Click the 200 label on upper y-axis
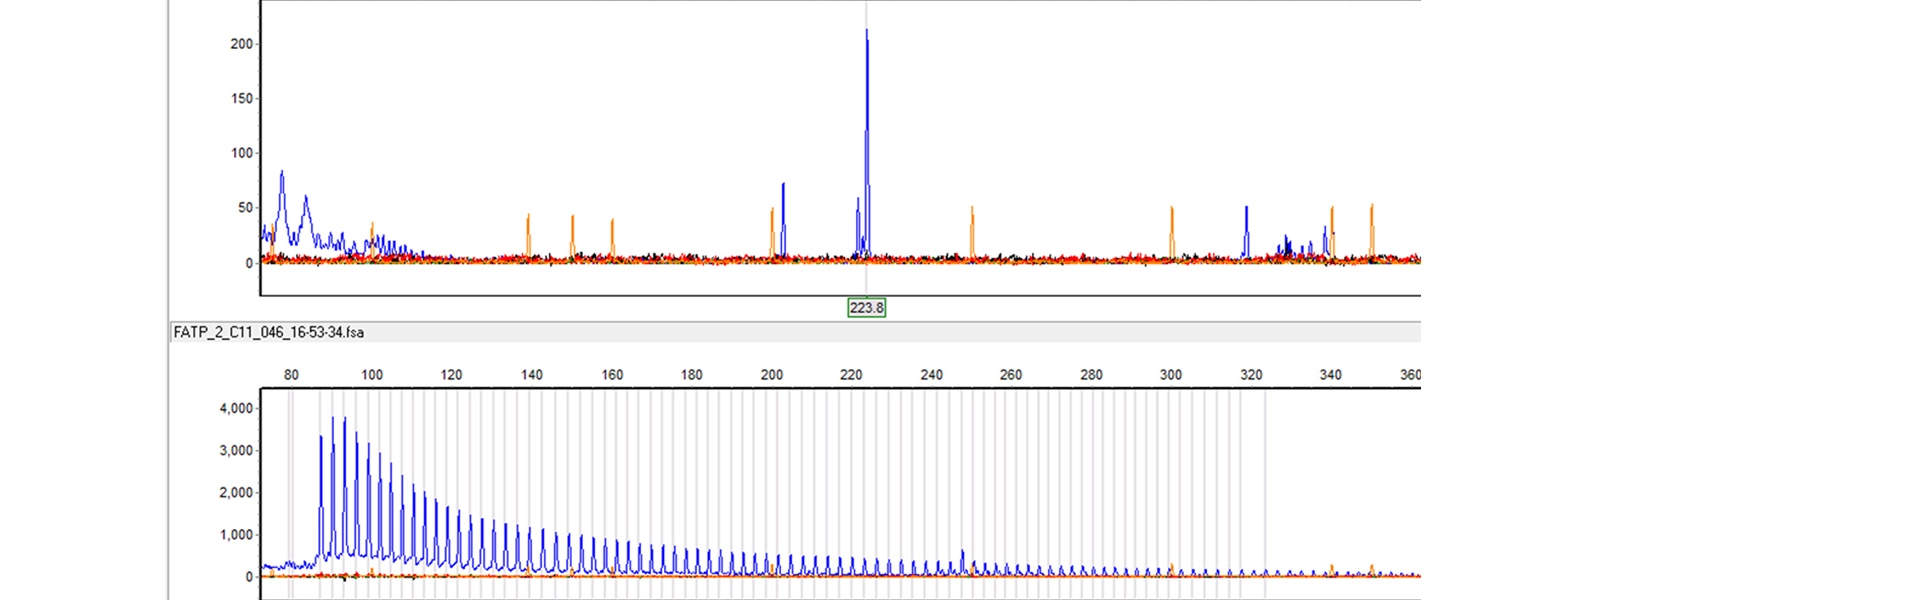This screenshot has width=1920, height=600. click(241, 44)
